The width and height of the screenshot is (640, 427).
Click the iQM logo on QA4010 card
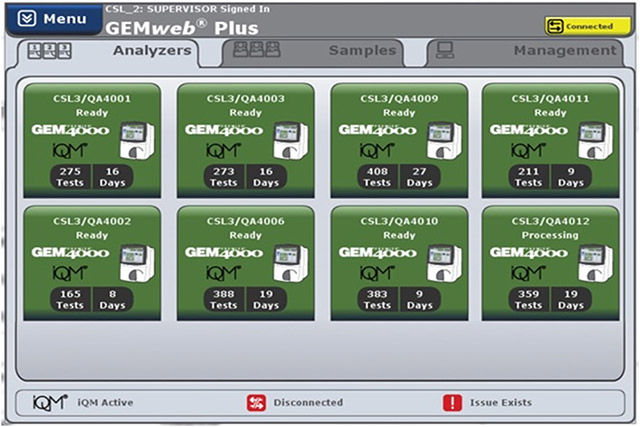pyautogui.click(x=377, y=273)
